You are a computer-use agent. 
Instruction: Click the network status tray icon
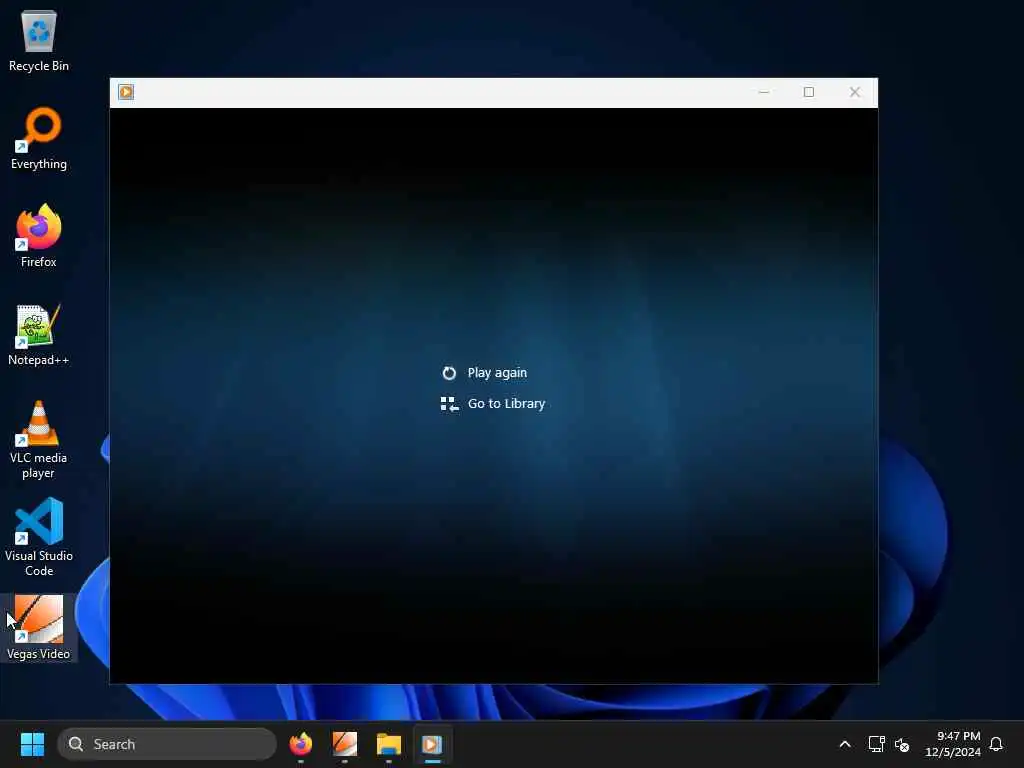(876, 744)
